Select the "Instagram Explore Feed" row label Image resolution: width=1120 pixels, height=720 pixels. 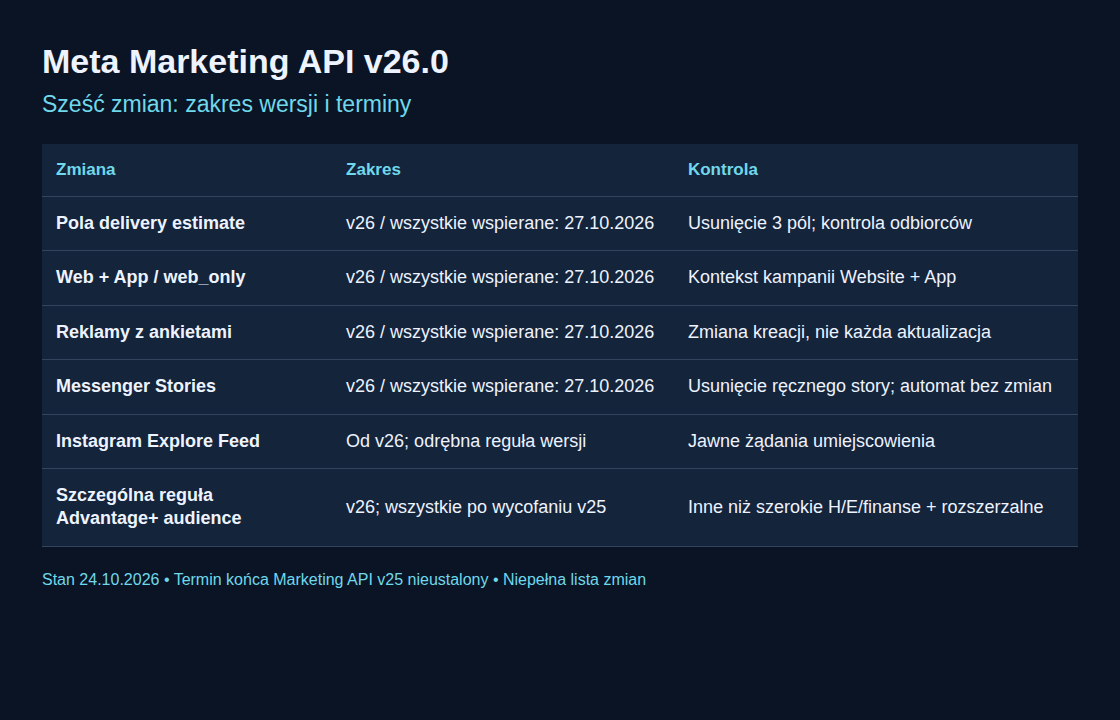pos(158,441)
